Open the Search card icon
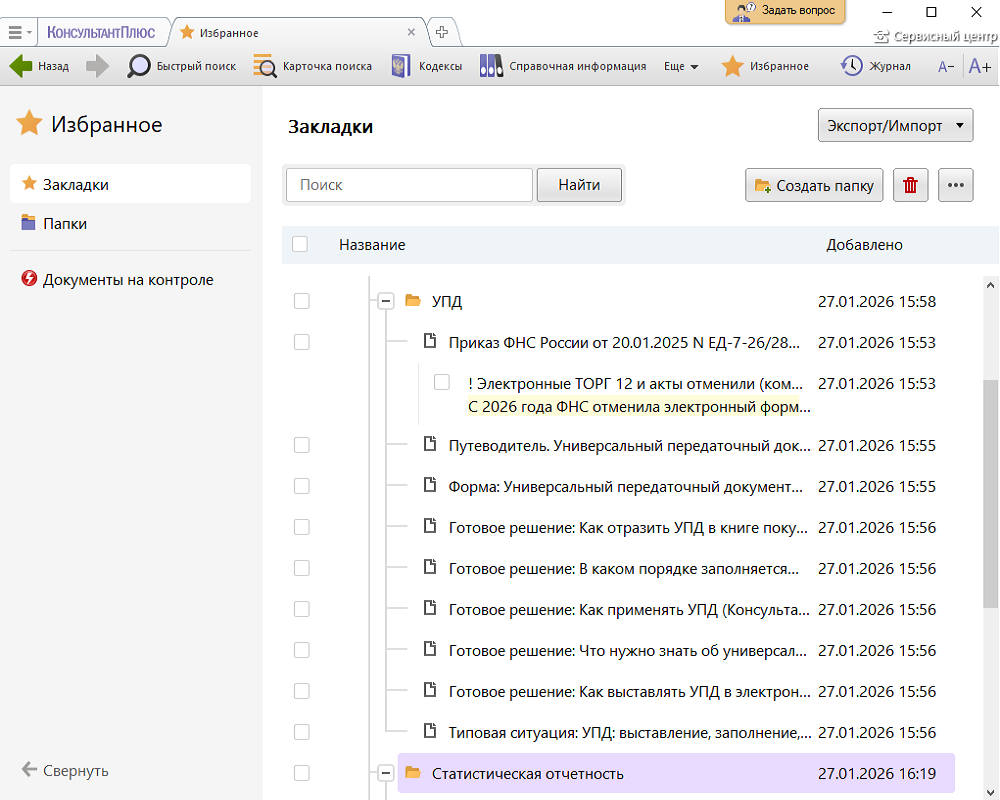 point(265,66)
